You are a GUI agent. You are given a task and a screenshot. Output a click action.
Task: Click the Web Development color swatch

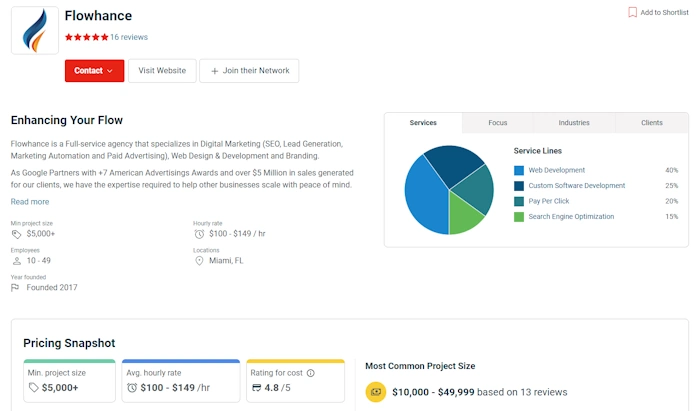[x=519, y=170]
